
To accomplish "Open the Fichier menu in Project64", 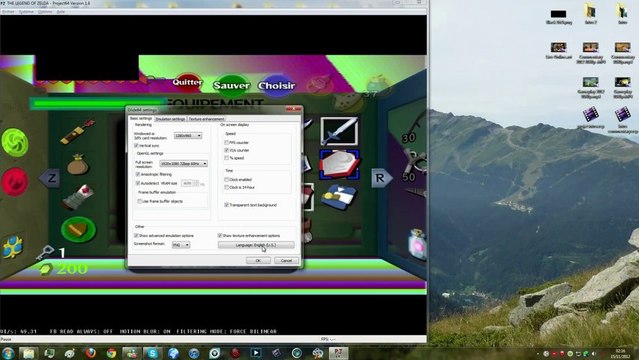I will (x=8, y=11).
